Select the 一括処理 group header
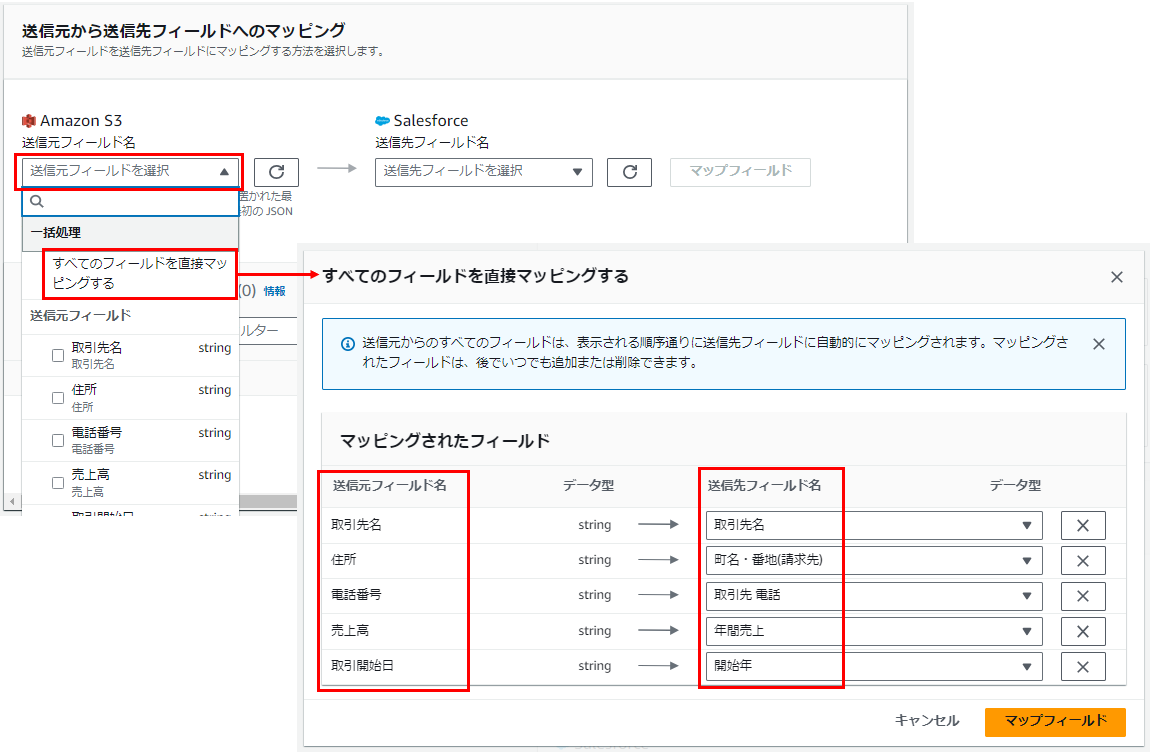1150x752 pixels. 130,233
